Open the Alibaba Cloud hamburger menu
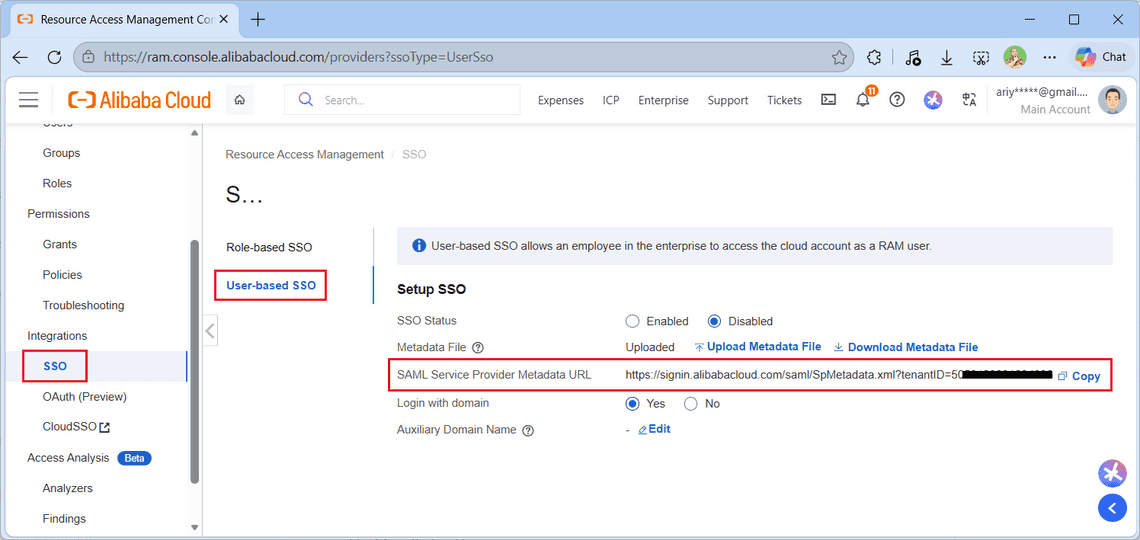 (29, 100)
